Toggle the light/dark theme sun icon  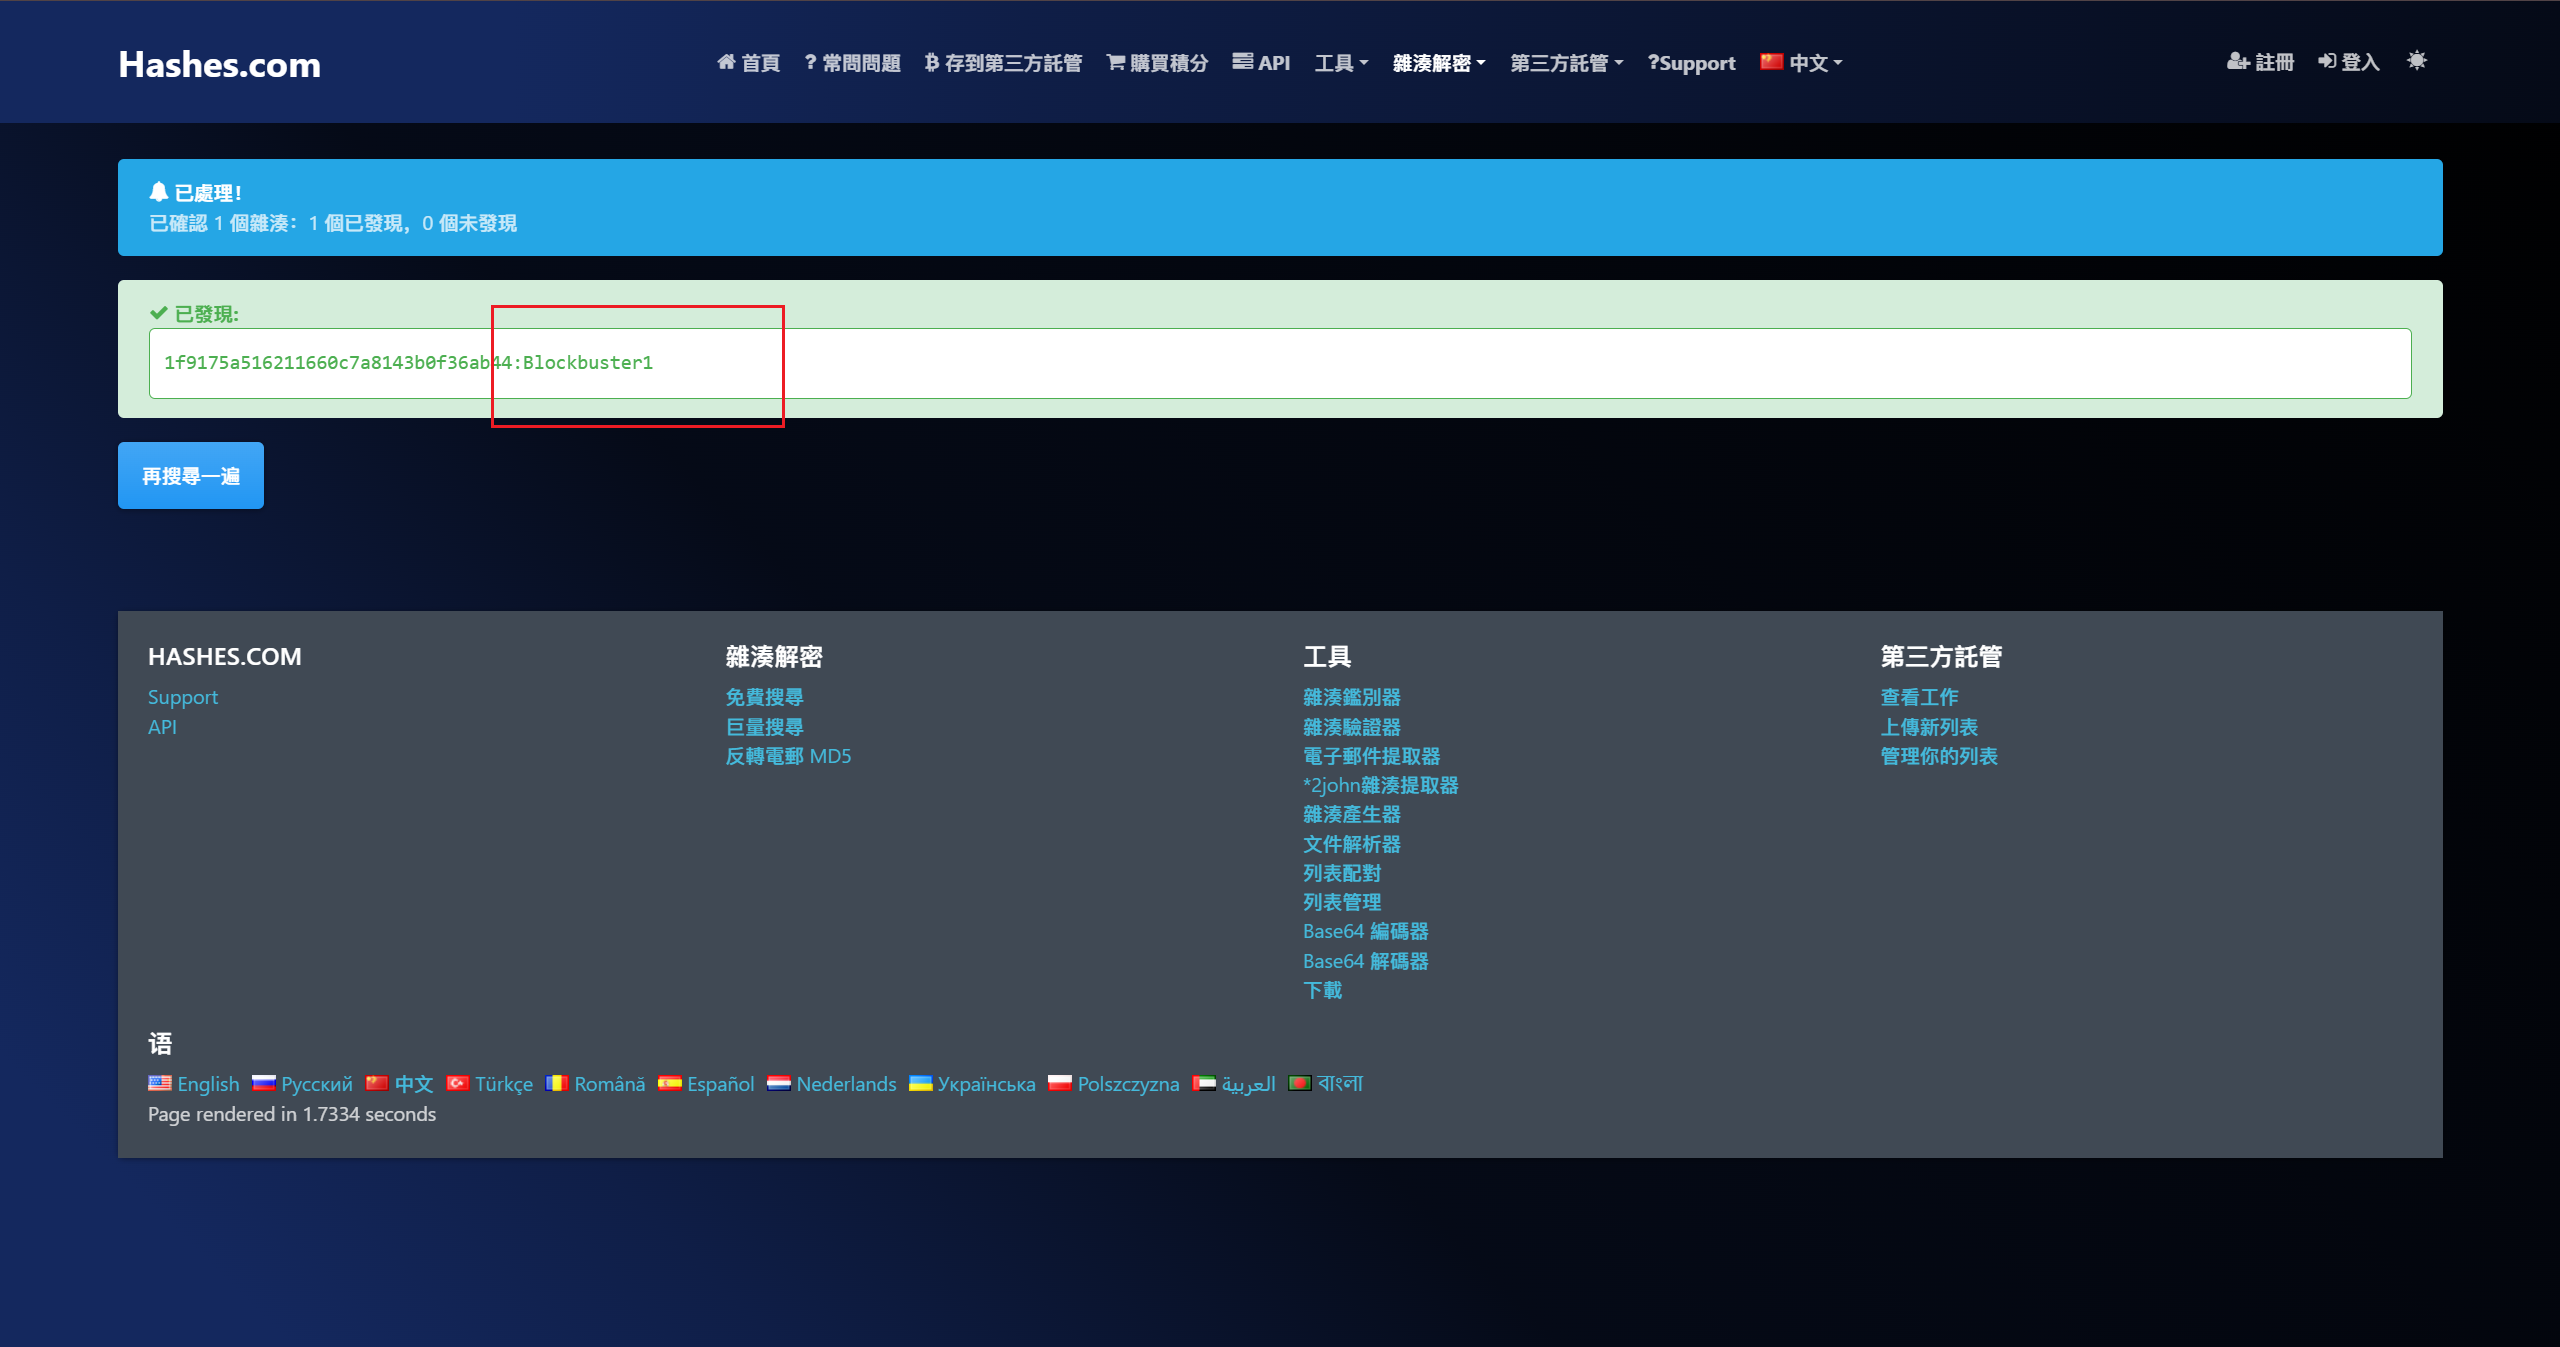point(2416,61)
